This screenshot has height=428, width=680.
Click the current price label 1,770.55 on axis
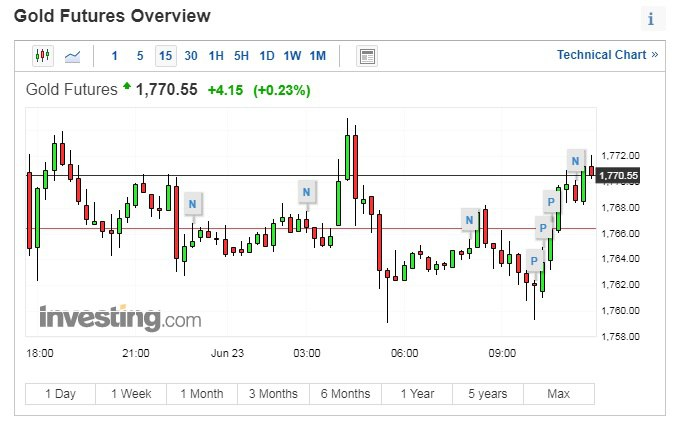point(618,176)
